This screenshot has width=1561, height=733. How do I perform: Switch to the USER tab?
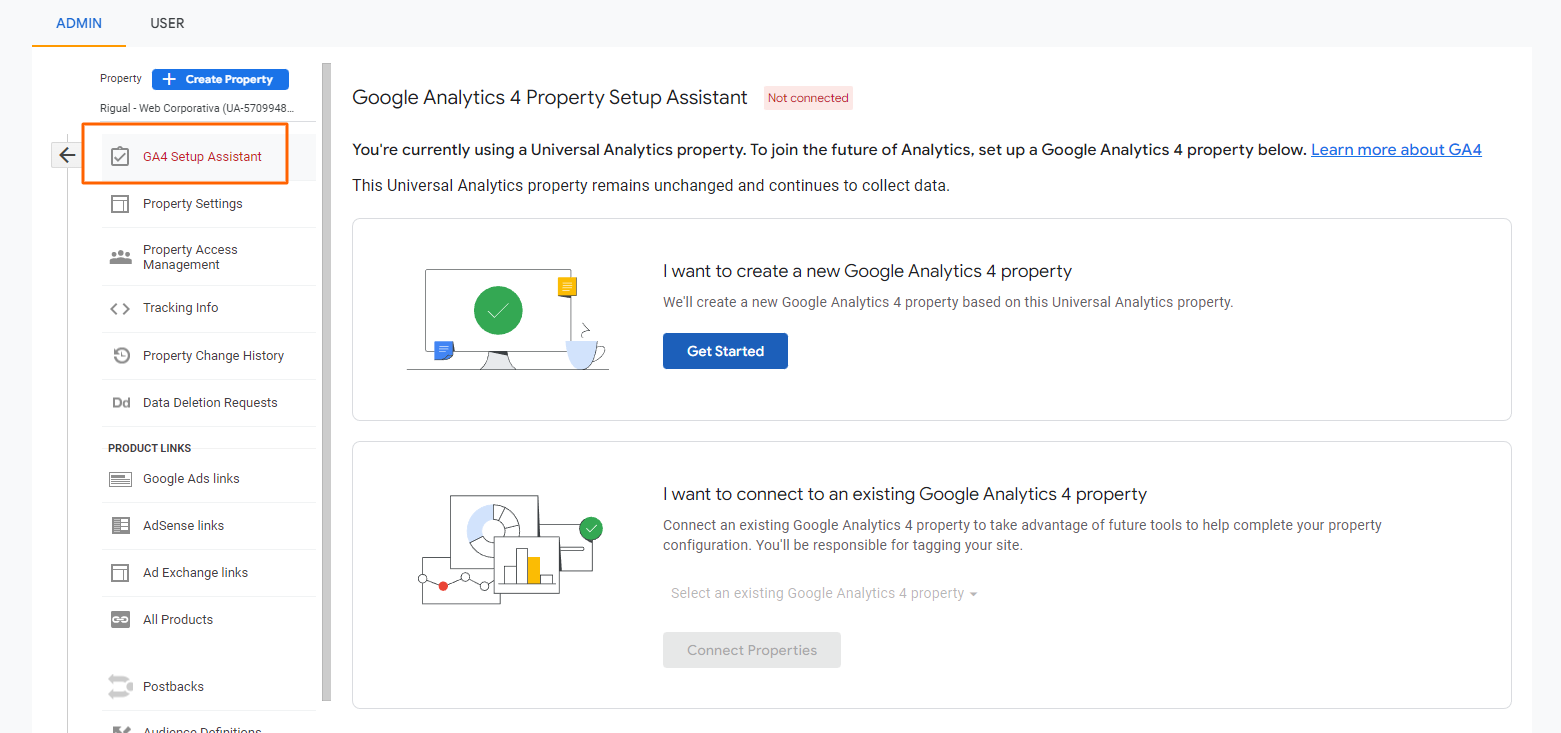(x=166, y=23)
